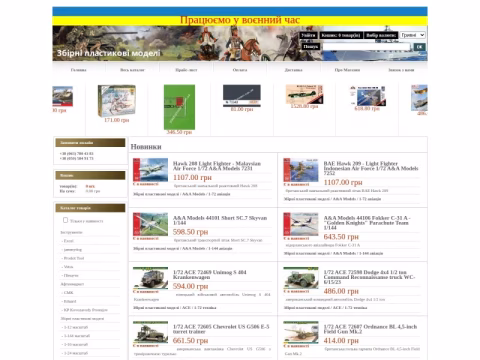Image resolution: width=480 pixels, height=360 pixels.
Task: Select 1-12 масштаб sidebar category
Action: pyautogui.click(x=75, y=327)
